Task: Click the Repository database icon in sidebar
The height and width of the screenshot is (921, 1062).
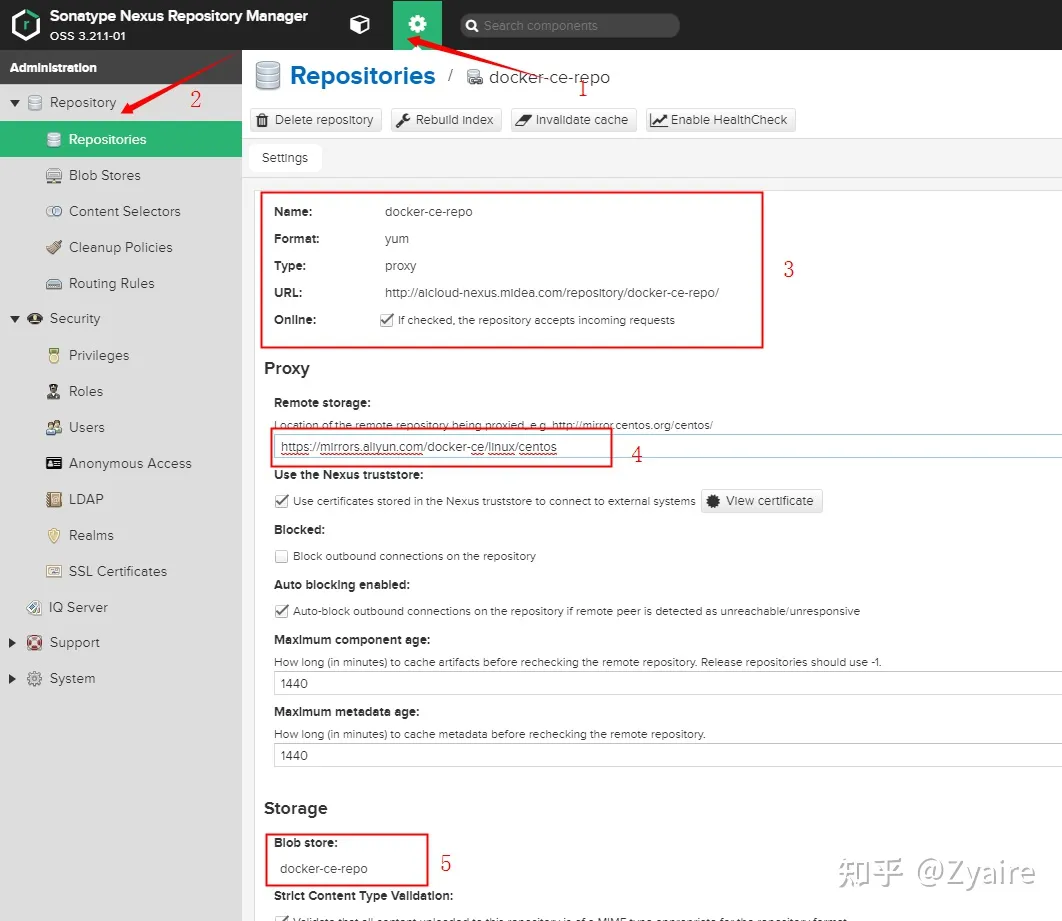Action: point(35,103)
